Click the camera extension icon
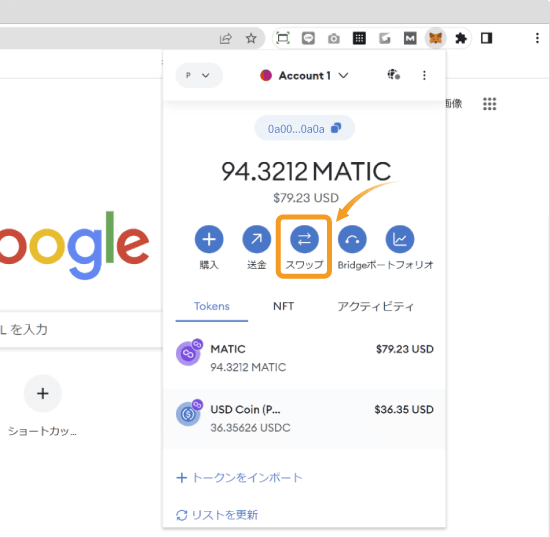The width and height of the screenshot is (550, 538). pyautogui.click(x=334, y=38)
